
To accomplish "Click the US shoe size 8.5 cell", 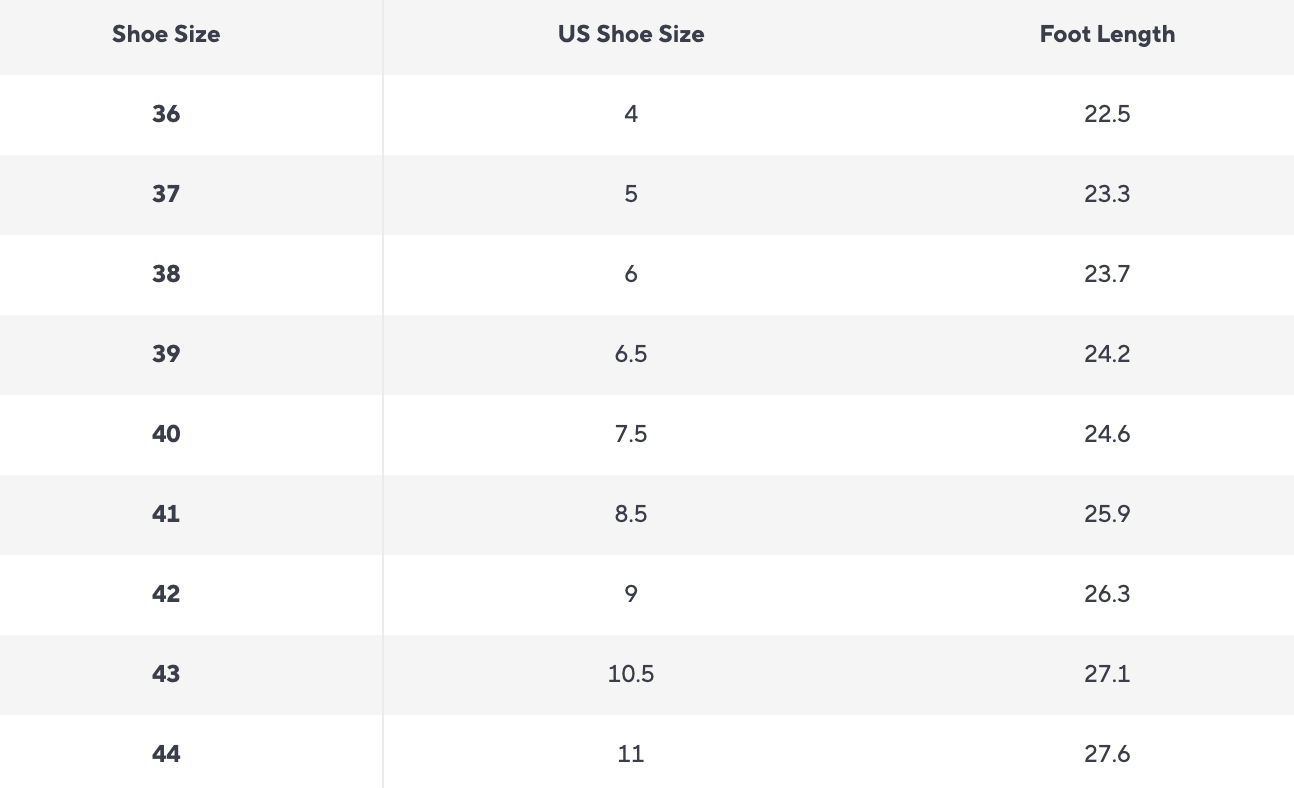I will point(631,514).
